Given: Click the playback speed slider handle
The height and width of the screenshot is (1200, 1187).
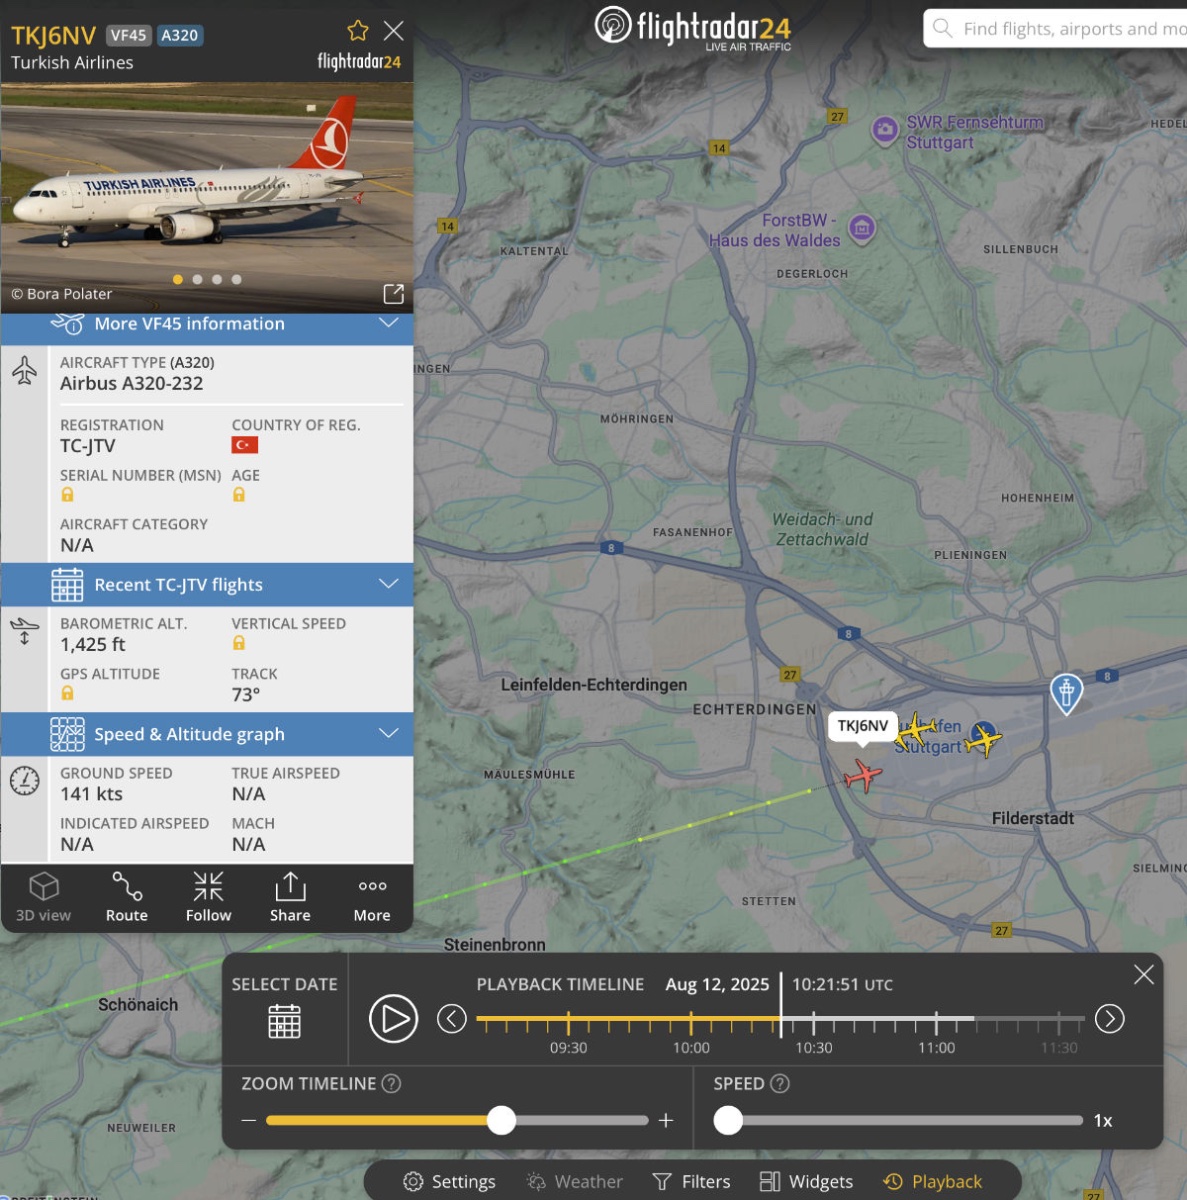Looking at the screenshot, I should 728,1120.
